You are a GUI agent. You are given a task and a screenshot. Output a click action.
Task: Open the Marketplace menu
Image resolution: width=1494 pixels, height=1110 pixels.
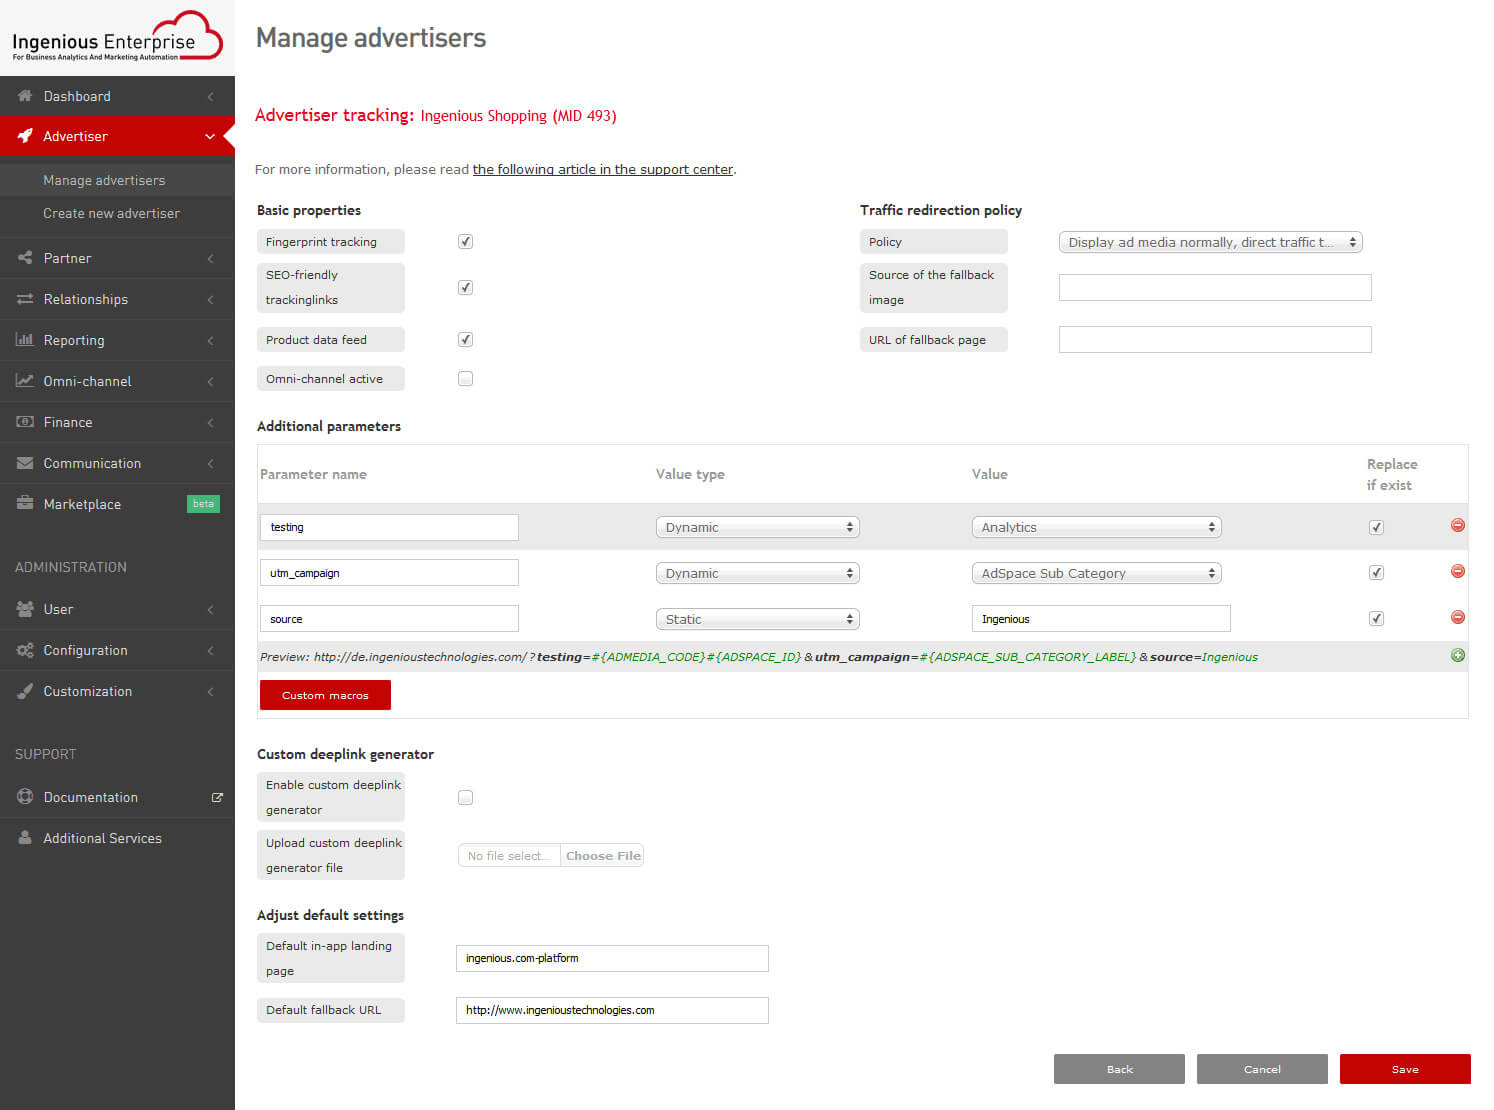coord(117,504)
